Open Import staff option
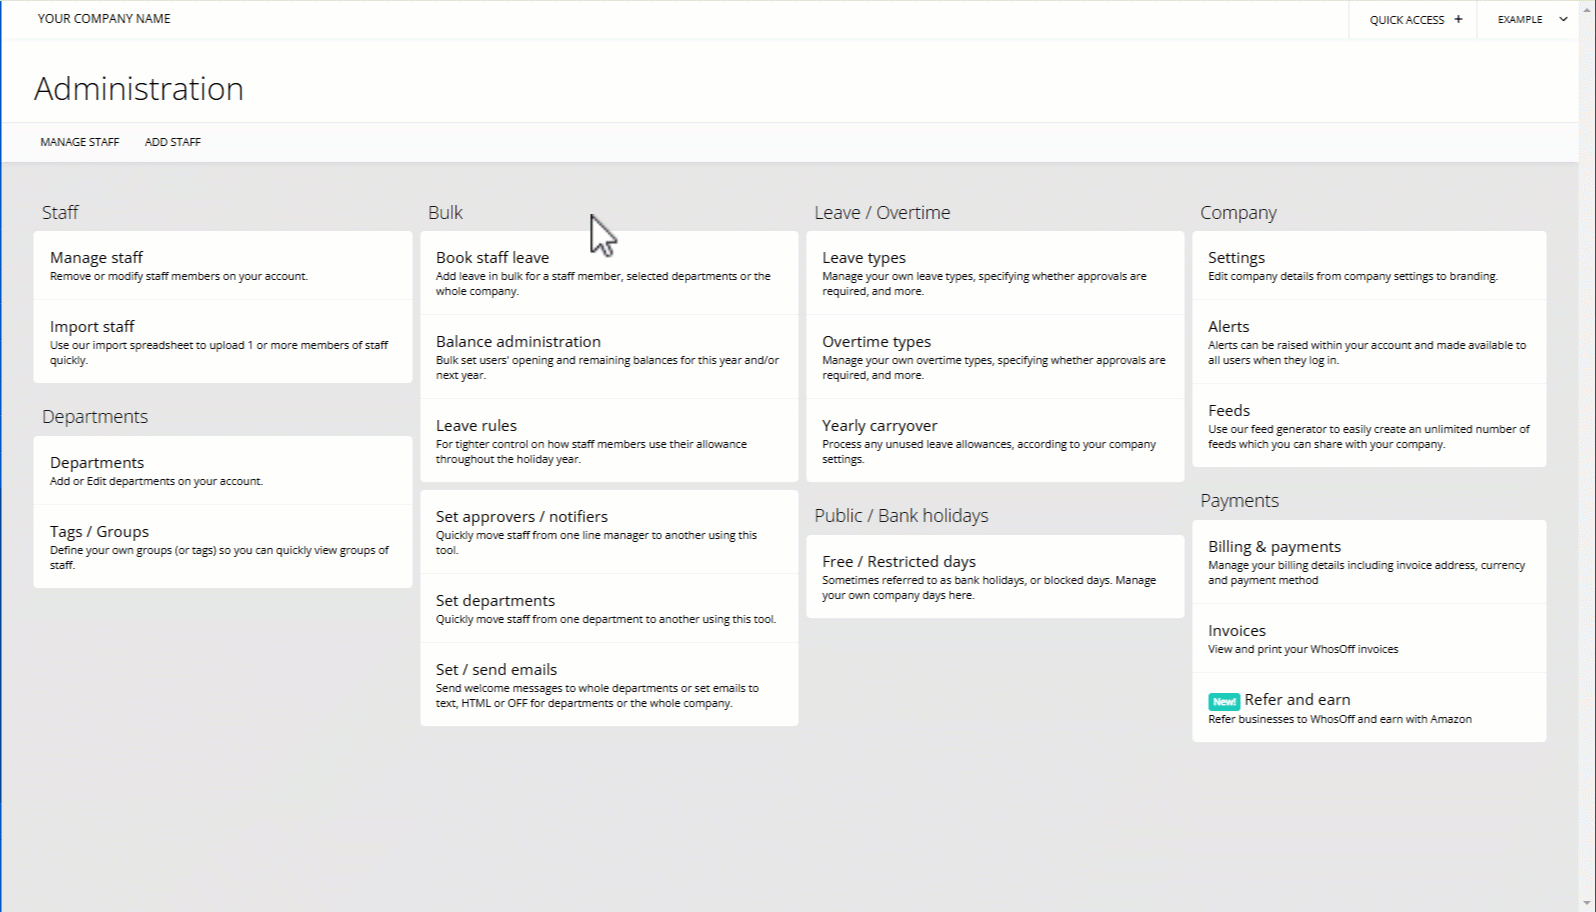Image resolution: width=1596 pixels, height=912 pixels. coord(223,341)
